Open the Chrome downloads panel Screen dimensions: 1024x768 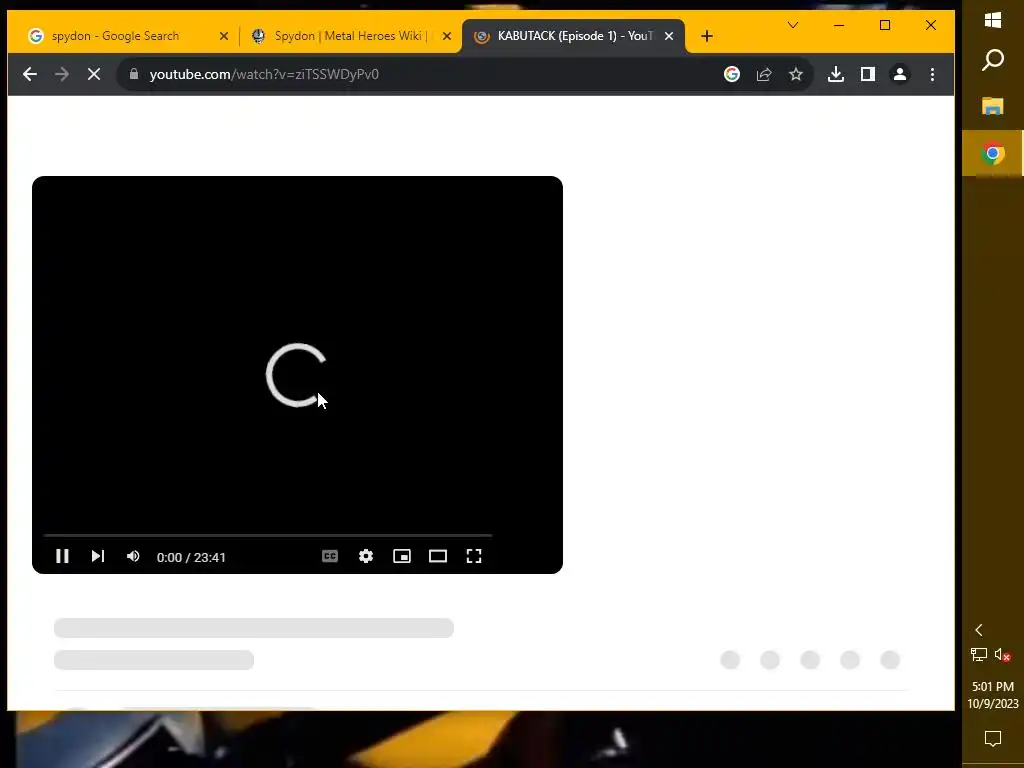click(836, 74)
